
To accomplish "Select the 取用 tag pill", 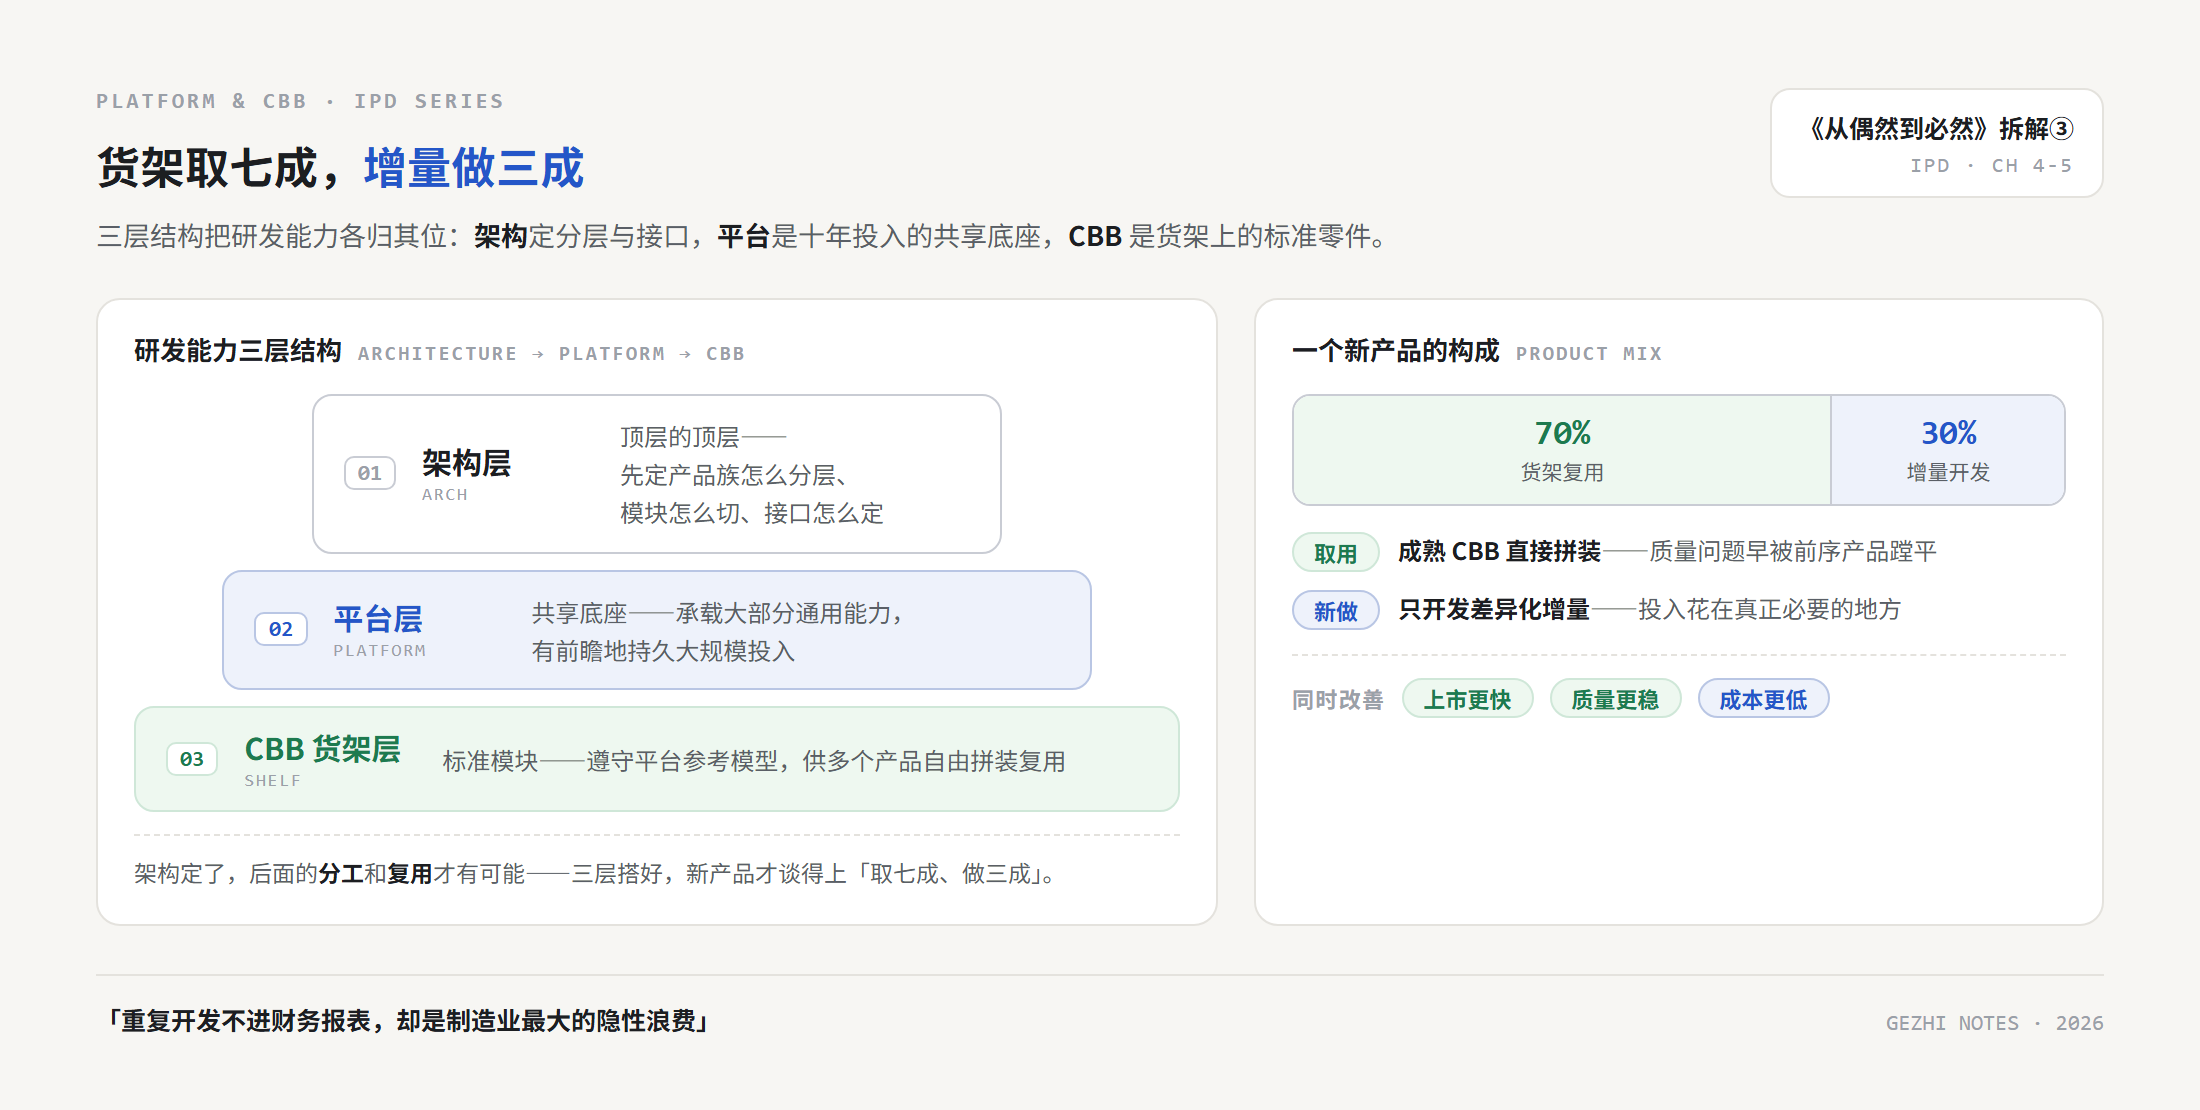I will point(1336,553).
